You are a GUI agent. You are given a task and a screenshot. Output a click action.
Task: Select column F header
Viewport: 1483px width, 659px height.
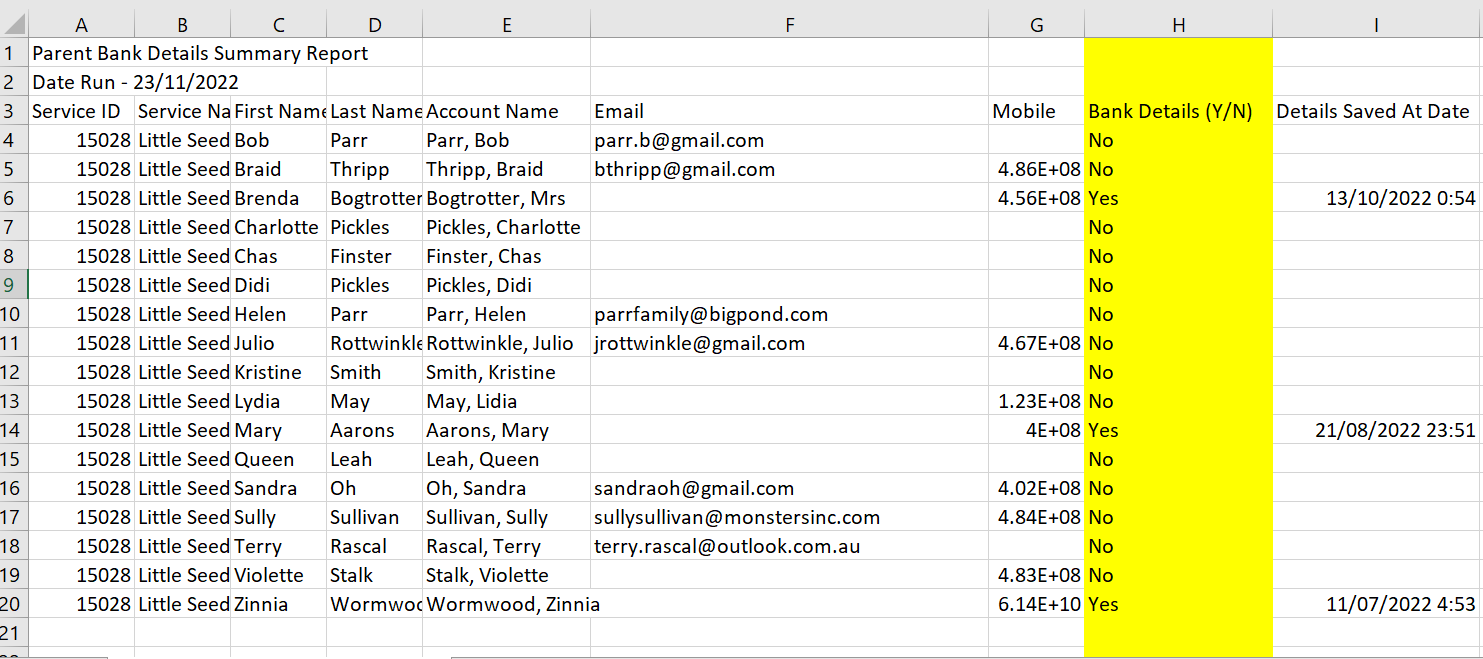point(789,25)
